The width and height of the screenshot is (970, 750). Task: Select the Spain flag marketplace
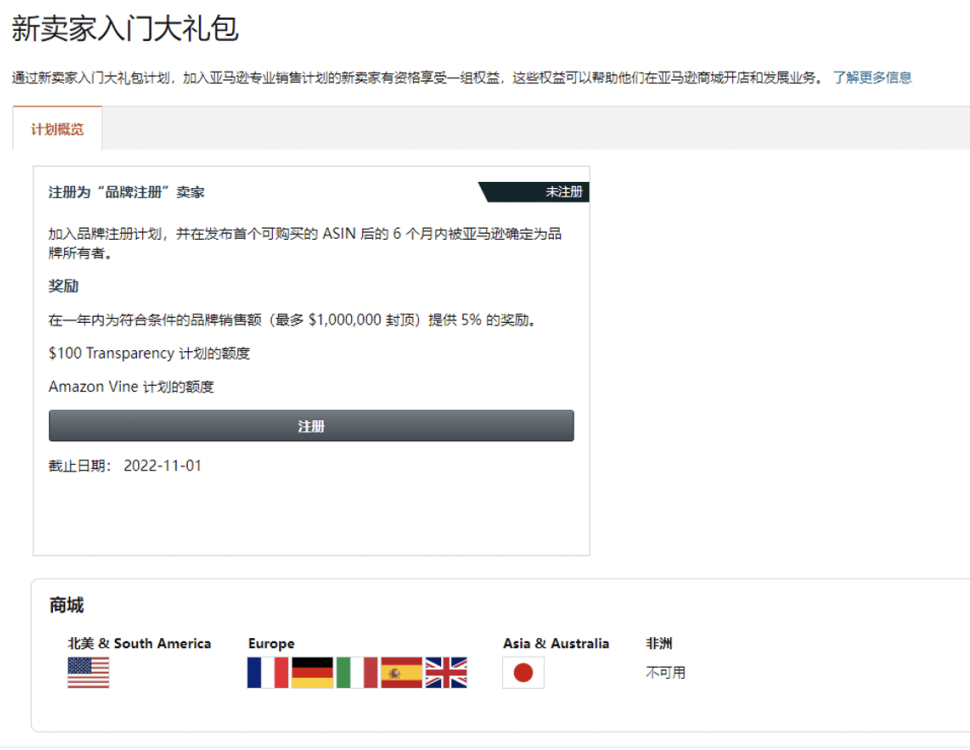coord(401,672)
